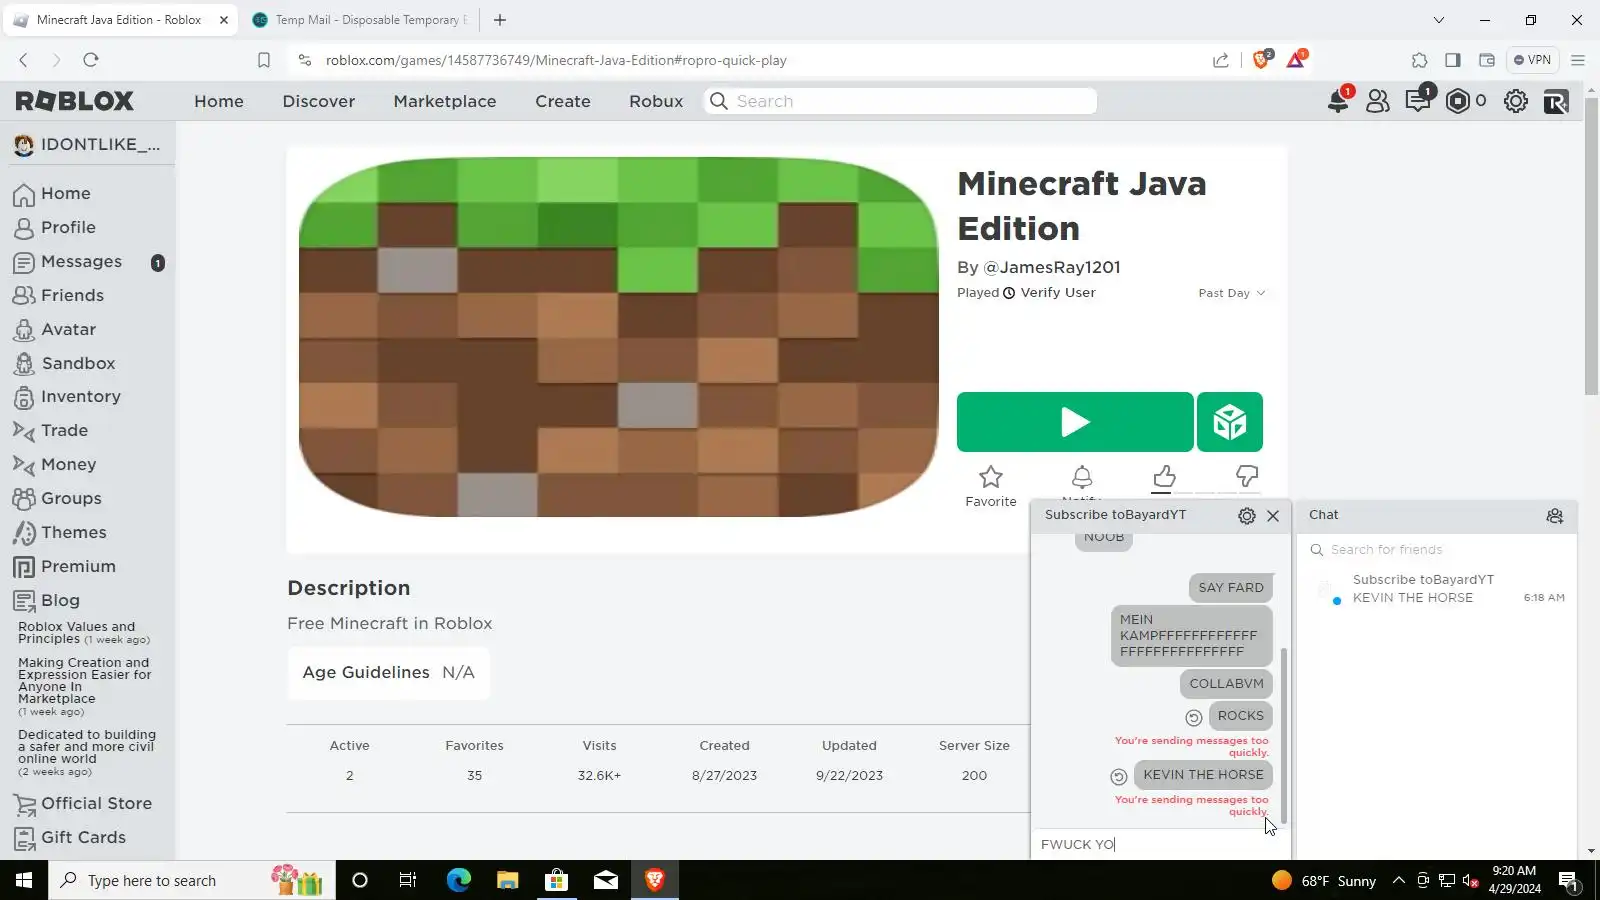Screen dimensions: 1600x900
Task: Open chat conversation settings gear
Action: click(x=1247, y=516)
